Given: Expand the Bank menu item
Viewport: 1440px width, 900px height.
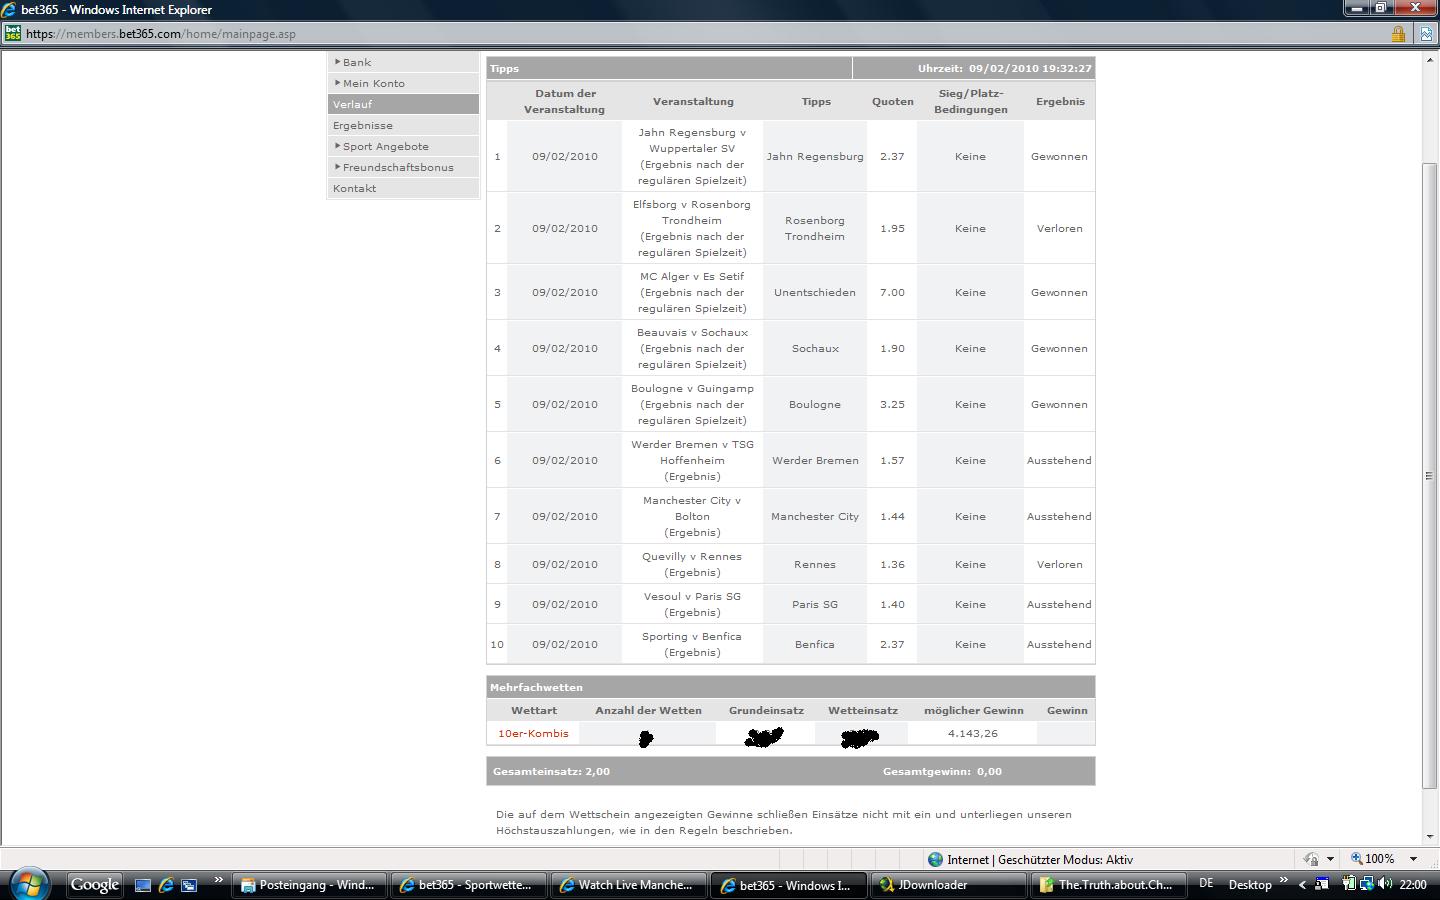Looking at the screenshot, I should point(403,62).
